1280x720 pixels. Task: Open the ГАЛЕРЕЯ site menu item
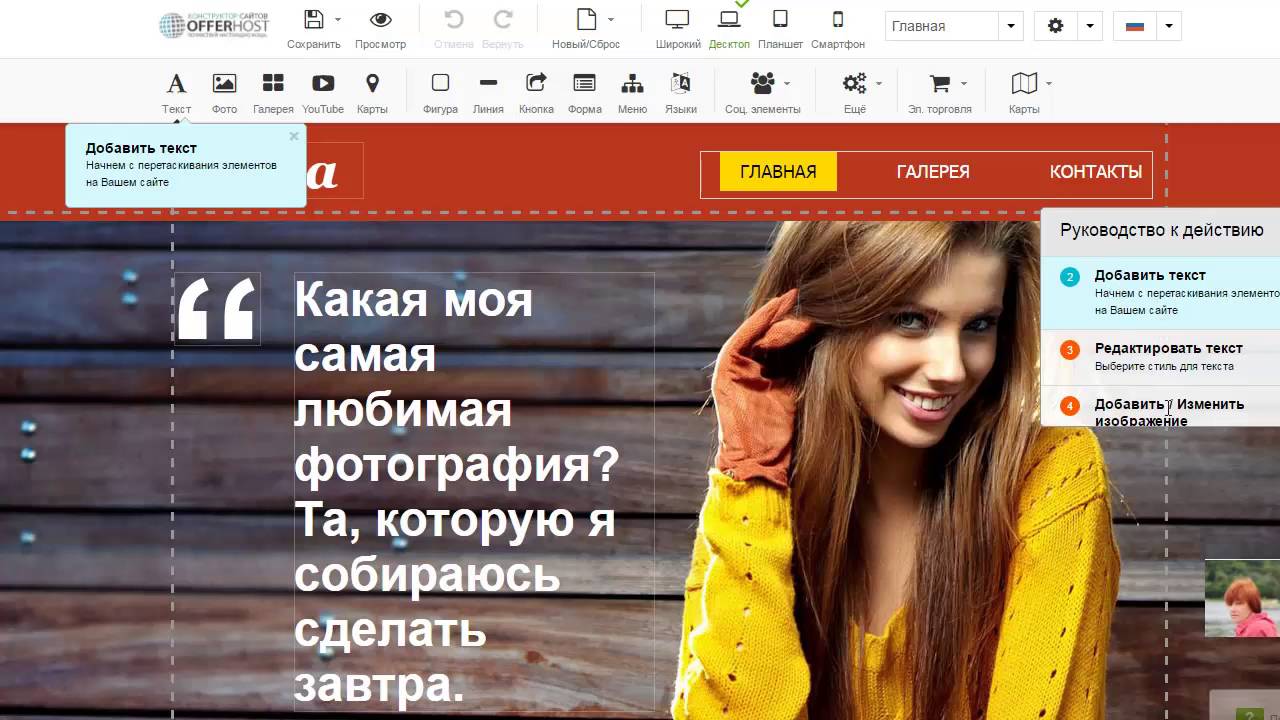pyautogui.click(x=933, y=172)
